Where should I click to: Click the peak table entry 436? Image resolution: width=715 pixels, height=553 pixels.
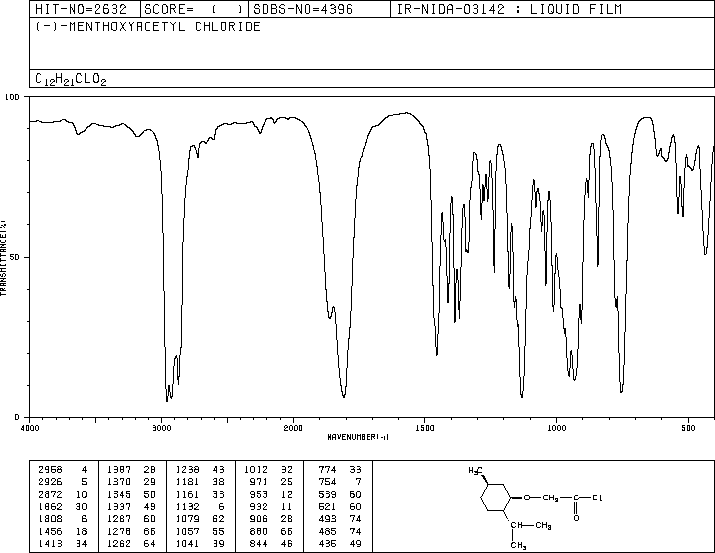[327, 544]
